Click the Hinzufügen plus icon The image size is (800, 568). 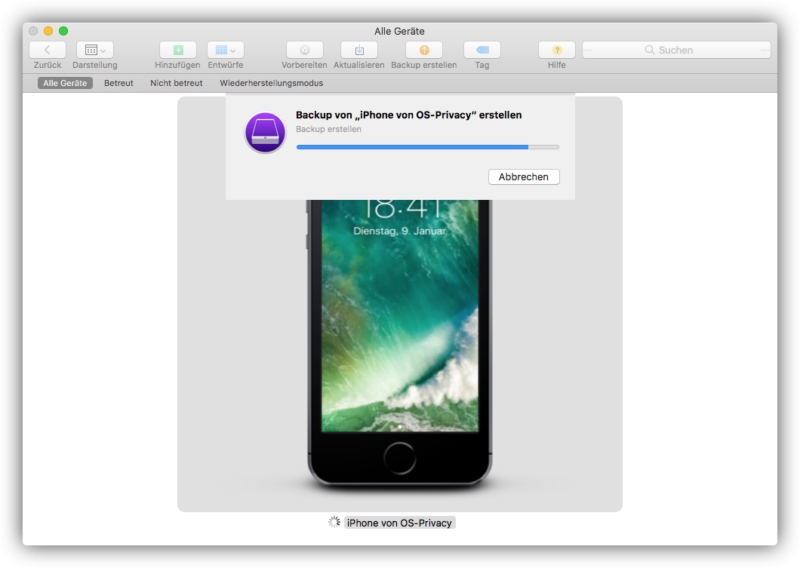click(178, 50)
